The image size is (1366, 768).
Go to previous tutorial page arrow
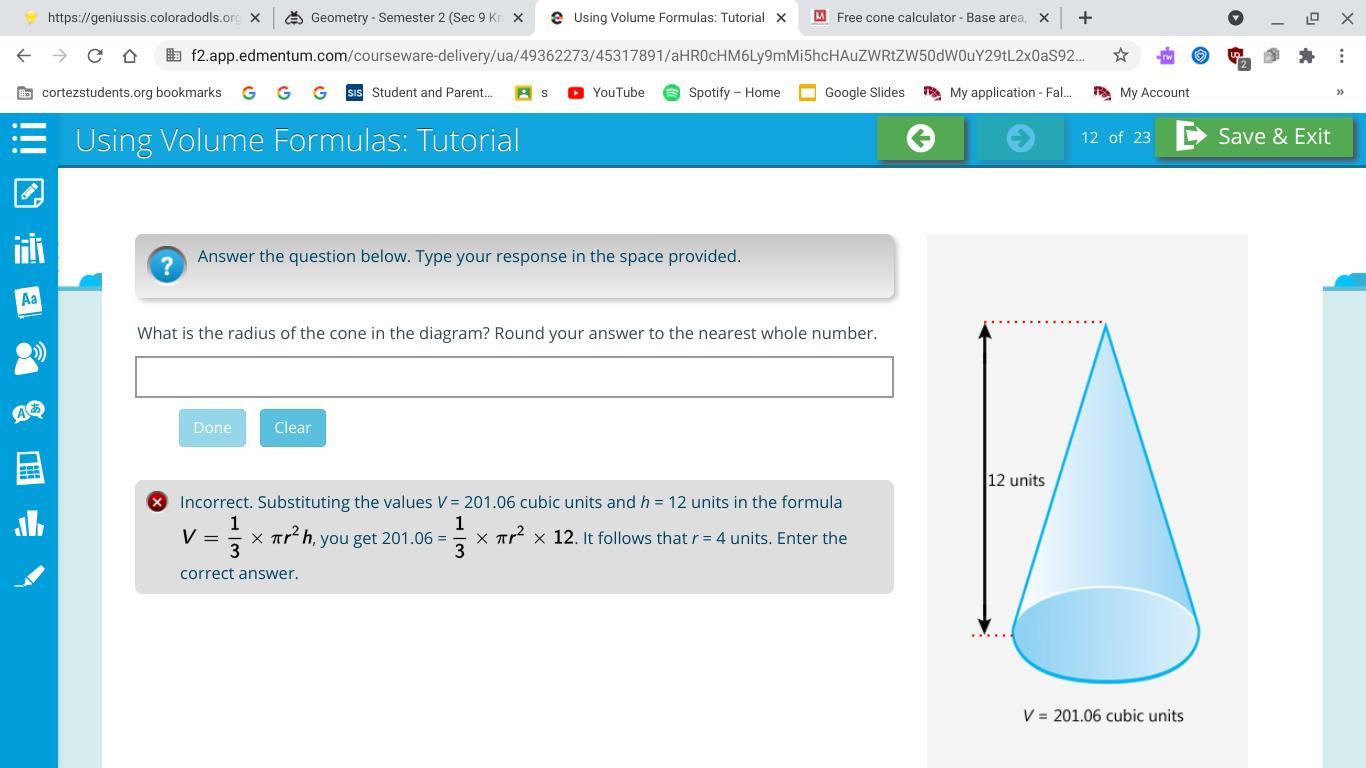pyautogui.click(x=920, y=138)
